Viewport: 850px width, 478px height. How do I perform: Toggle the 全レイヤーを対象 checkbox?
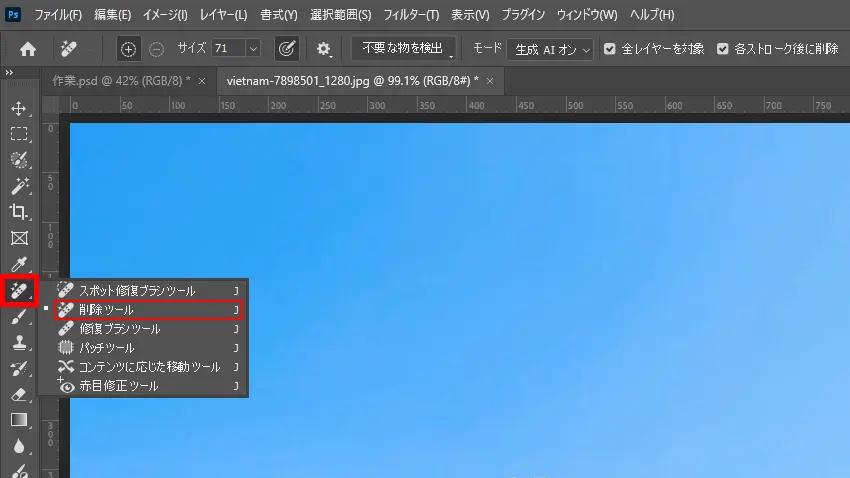click(x=609, y=48)
